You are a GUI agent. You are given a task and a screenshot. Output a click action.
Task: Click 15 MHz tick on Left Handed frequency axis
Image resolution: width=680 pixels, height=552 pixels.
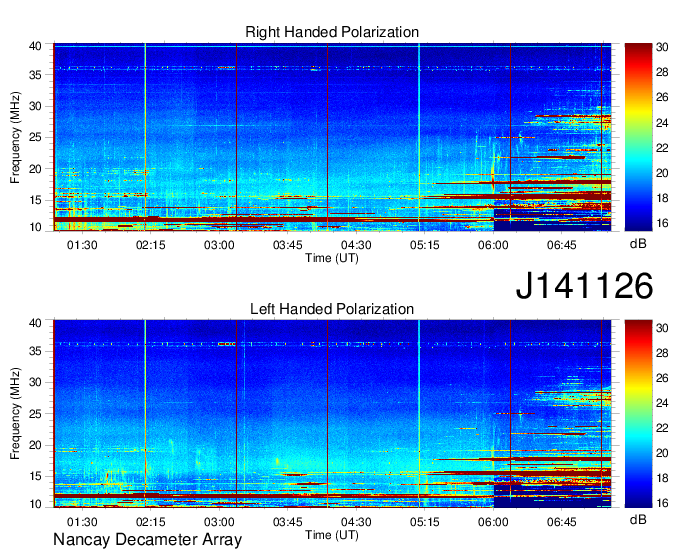[35, 477]
